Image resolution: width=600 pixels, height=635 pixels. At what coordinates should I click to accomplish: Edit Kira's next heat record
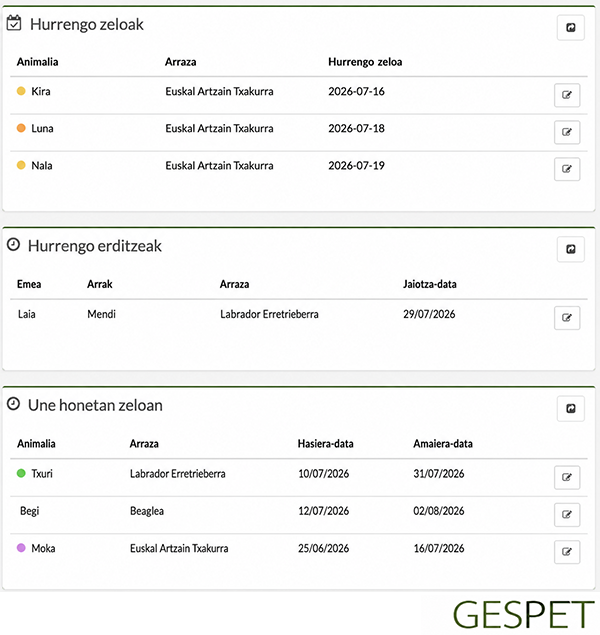(x=567, y=95)
